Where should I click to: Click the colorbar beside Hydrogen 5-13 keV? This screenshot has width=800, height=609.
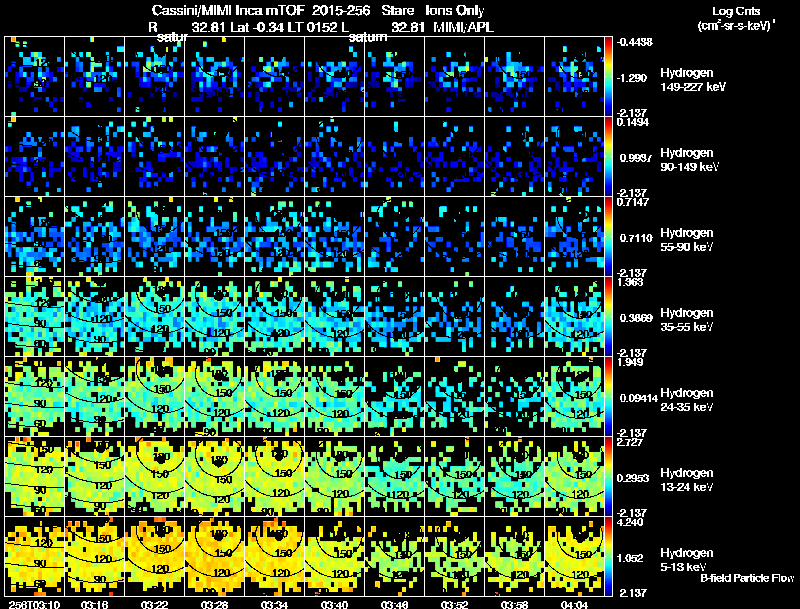608,556
